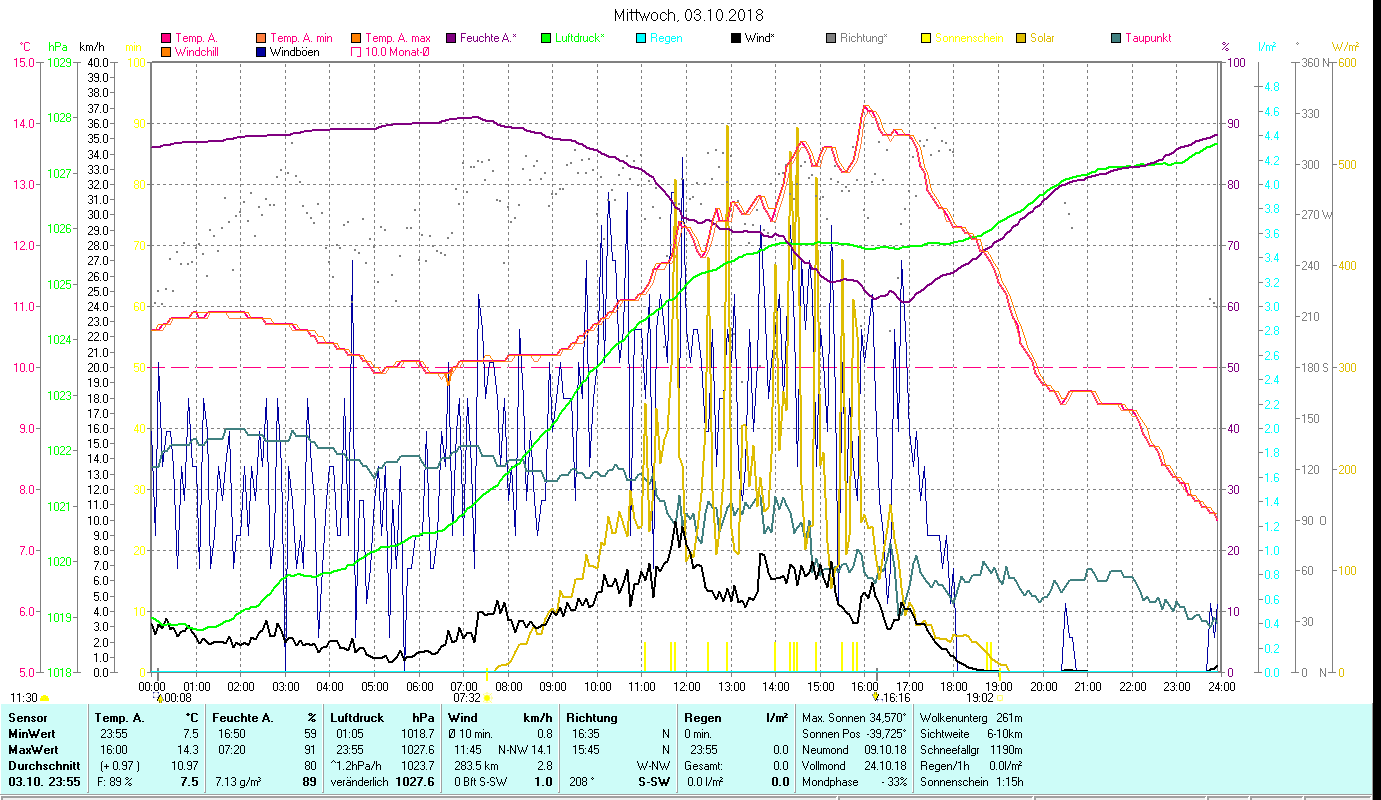Select the 'Solar' legend label

coord(1042,38)
